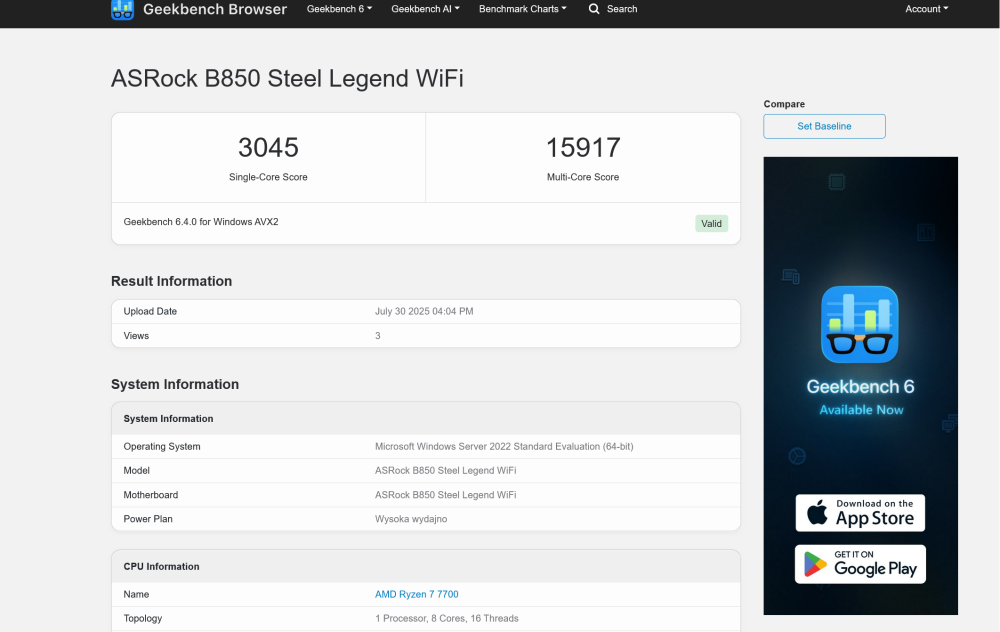Click the Valid badge on the benchmark result
The height and width of the screenshot is (632, 1000).
(711, 223)
